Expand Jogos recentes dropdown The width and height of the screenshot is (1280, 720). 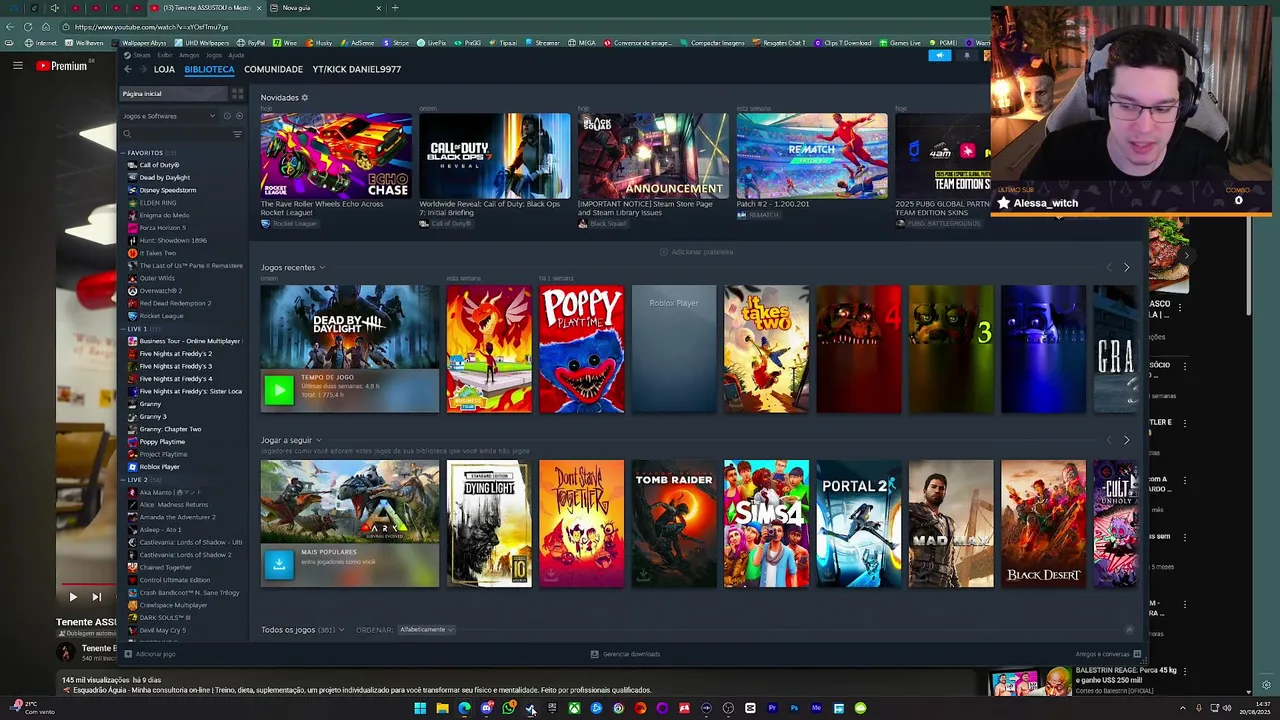coord(292,267)
